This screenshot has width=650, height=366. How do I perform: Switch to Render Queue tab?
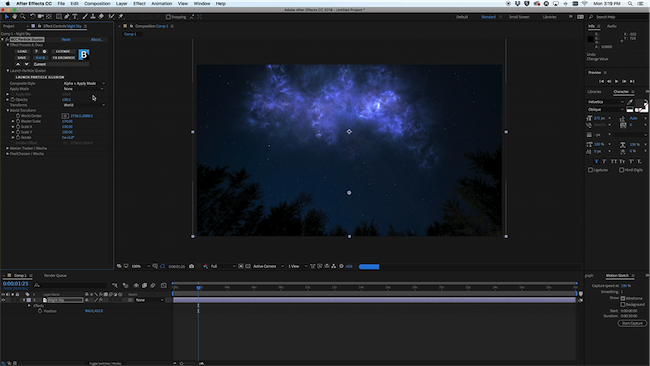pos(55,275)
